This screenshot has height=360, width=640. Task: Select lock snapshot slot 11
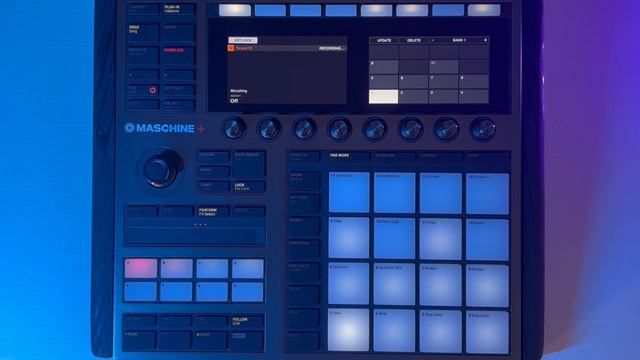[444, 66]
